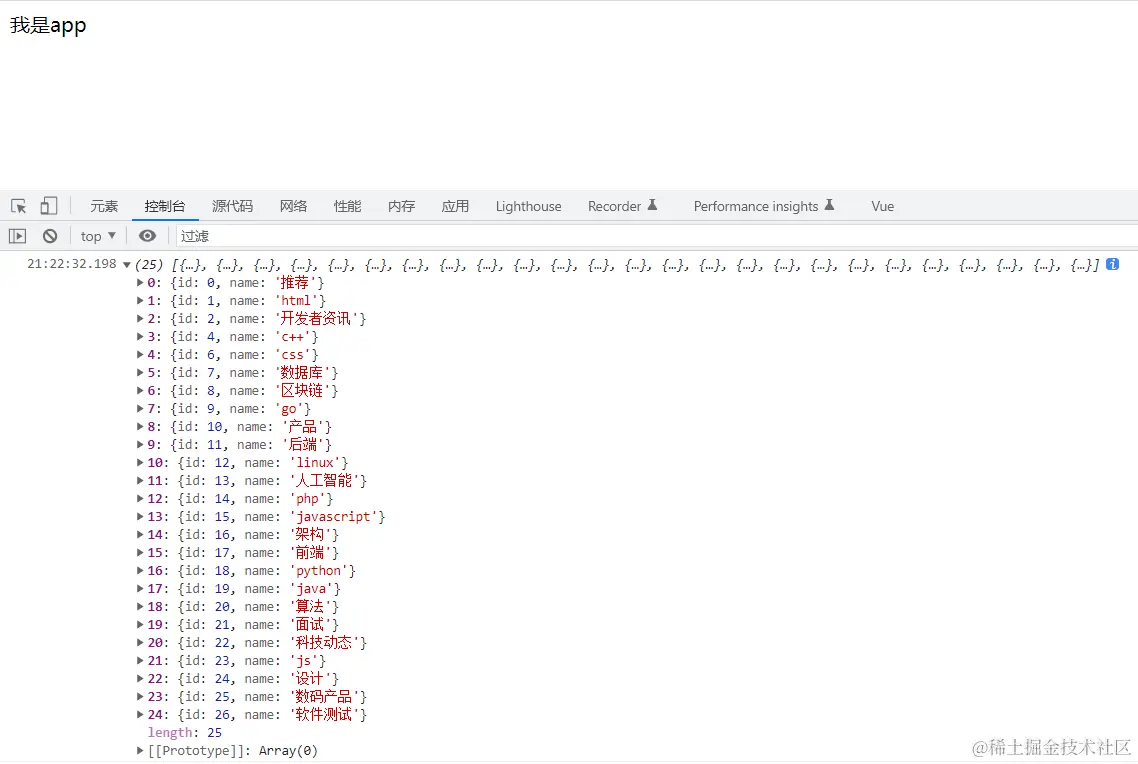Activate the inspect element picker icon
Viewport: 1138px width, 764px height.
[x=19, y=206]
